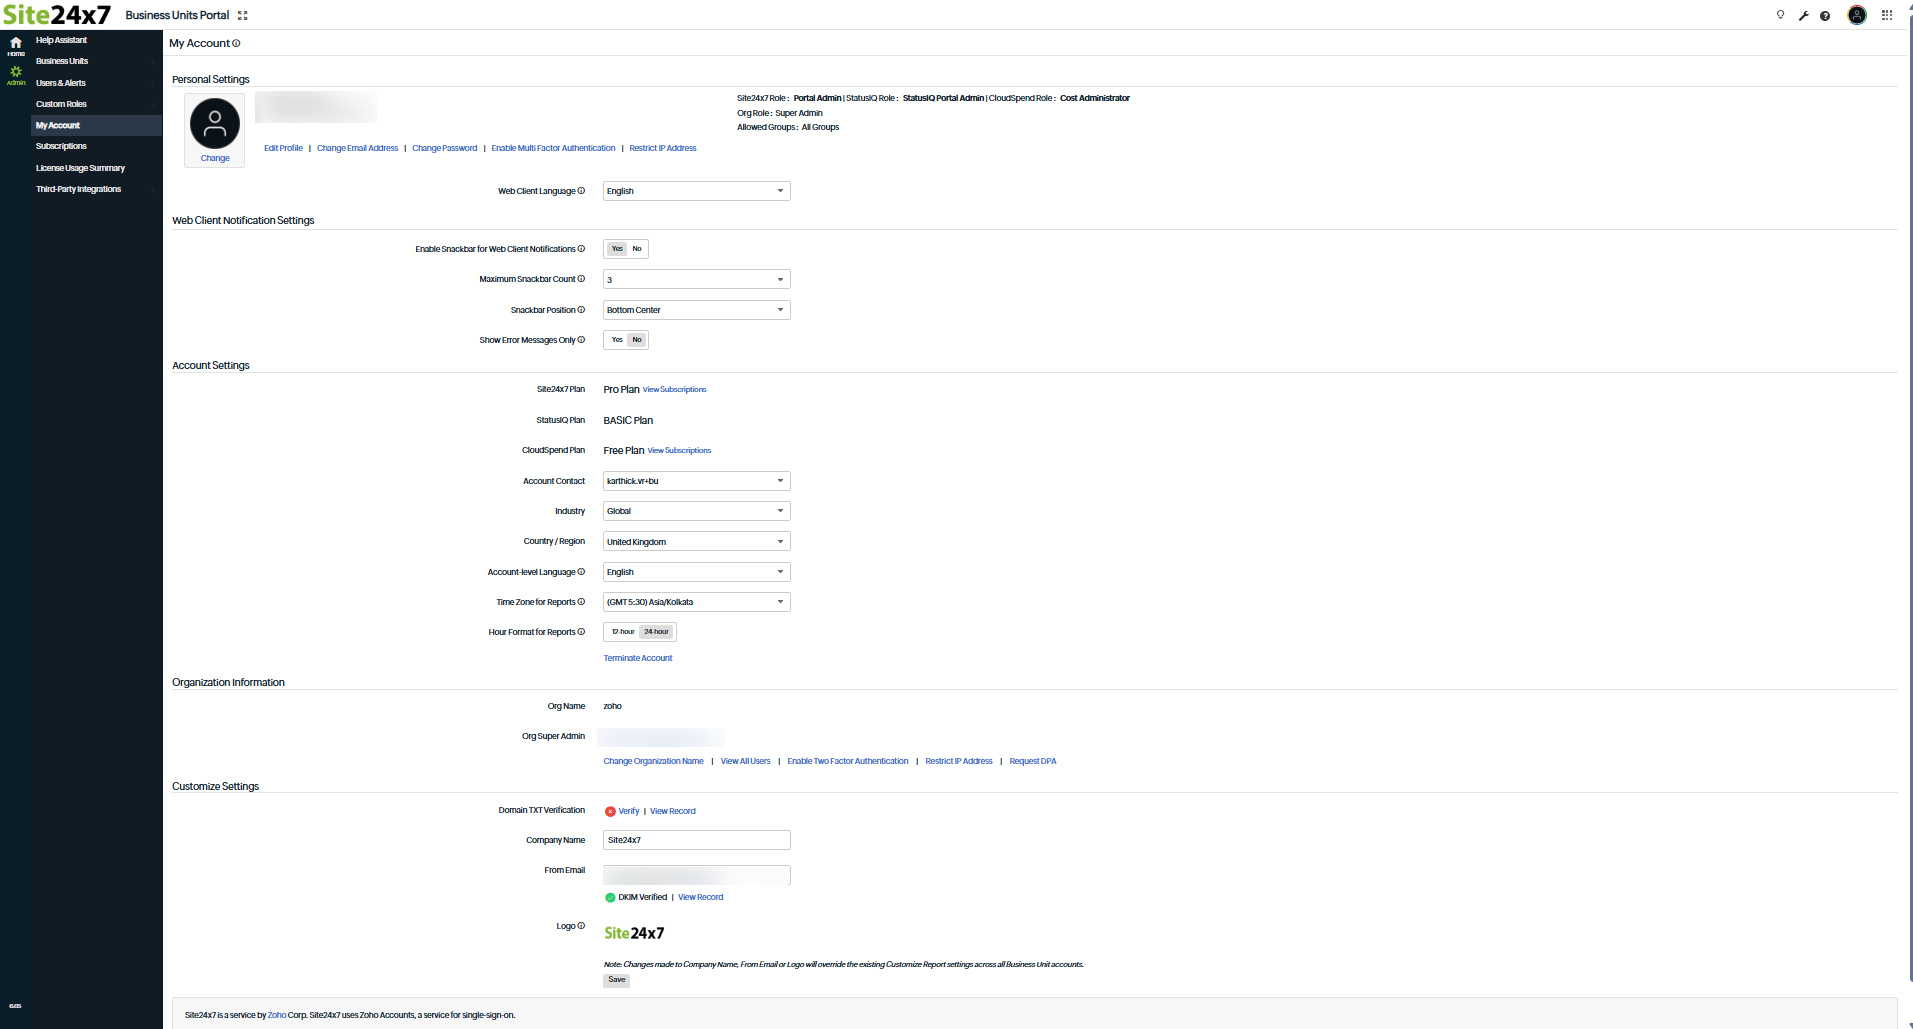Click the Terminate Account link
Viewport: 1913px width, 1029px height.
(x=637, y=658)
